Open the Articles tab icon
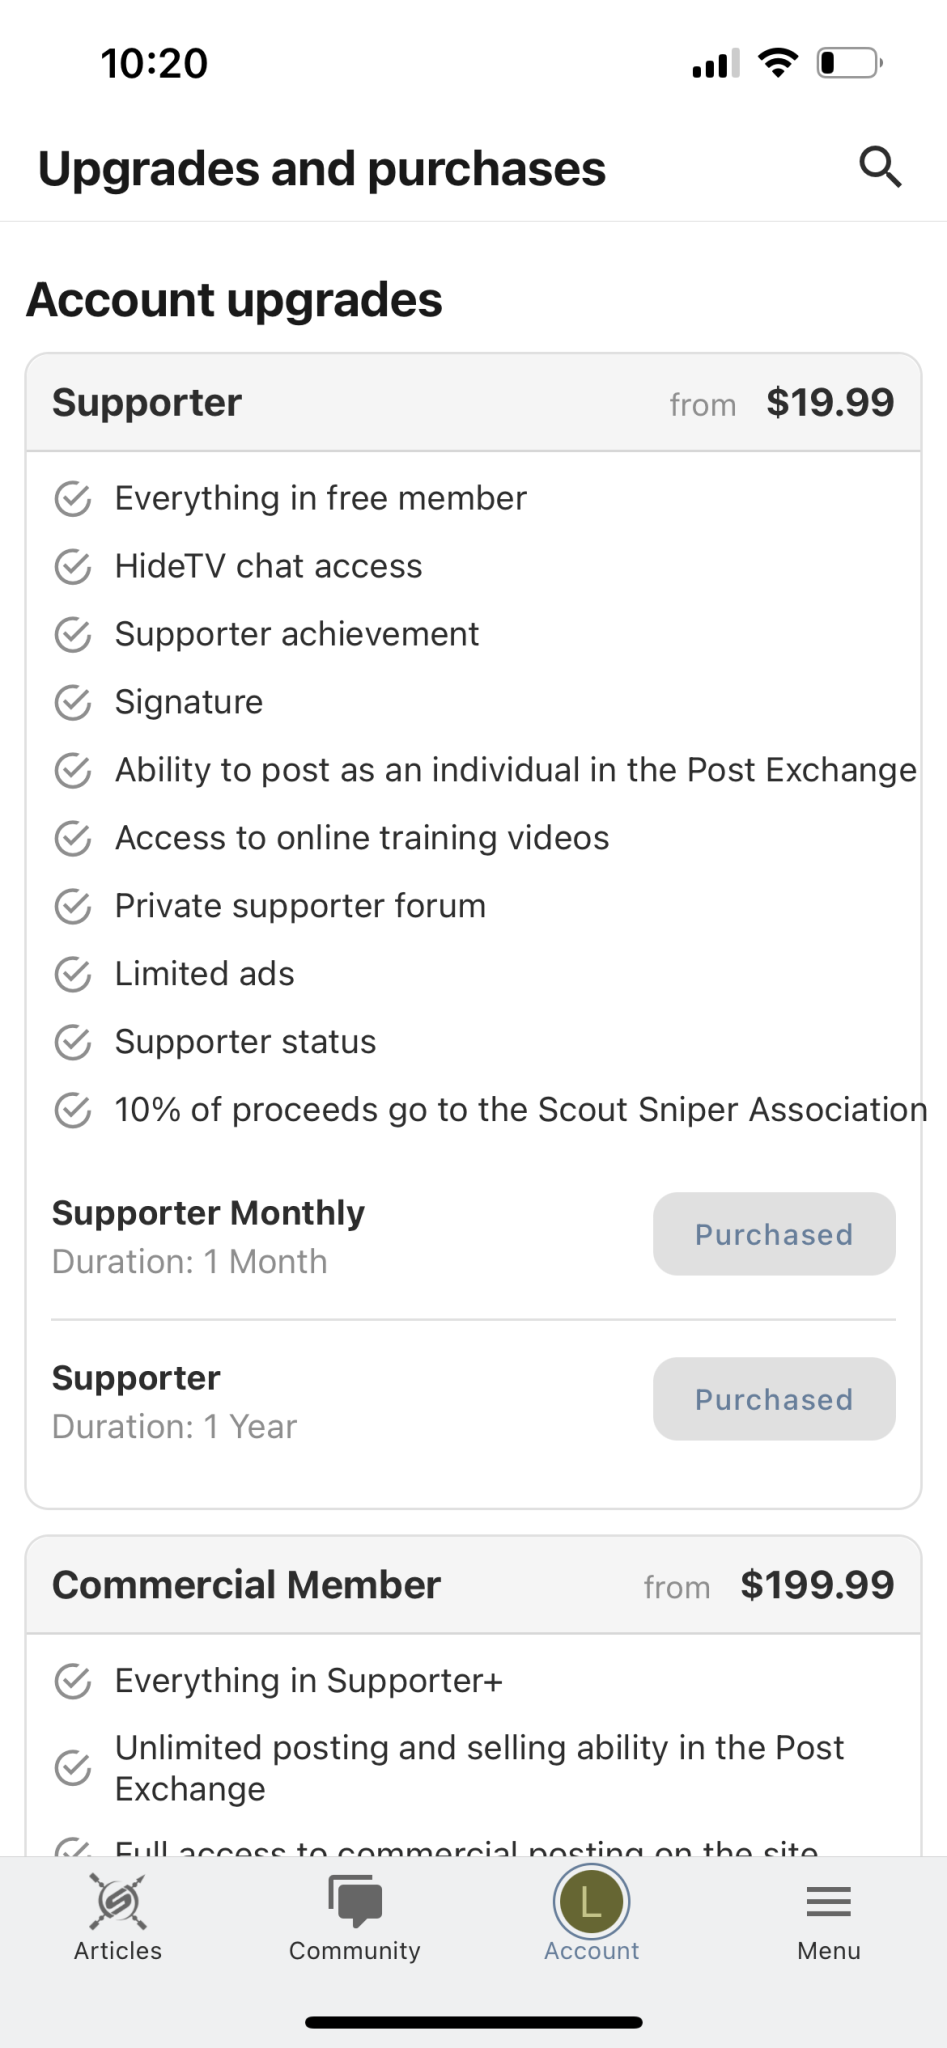This screenshot has width=947, height=2048. (x=118, y=1900)
